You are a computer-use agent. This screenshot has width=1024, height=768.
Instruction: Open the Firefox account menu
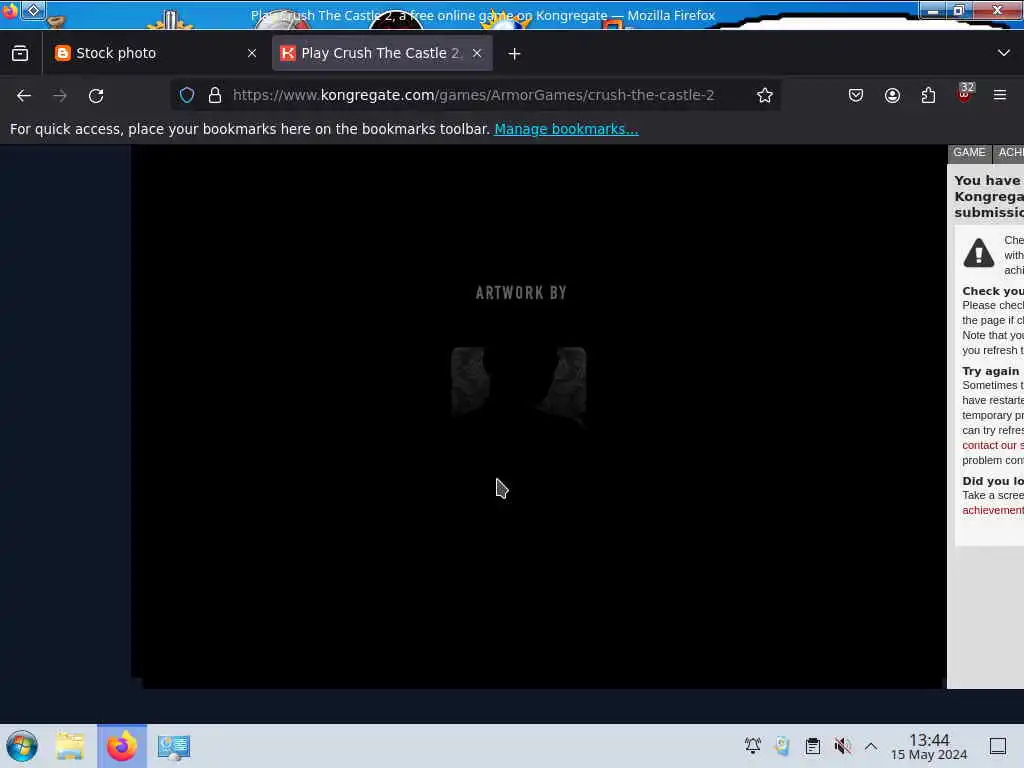tap(893, 95)
